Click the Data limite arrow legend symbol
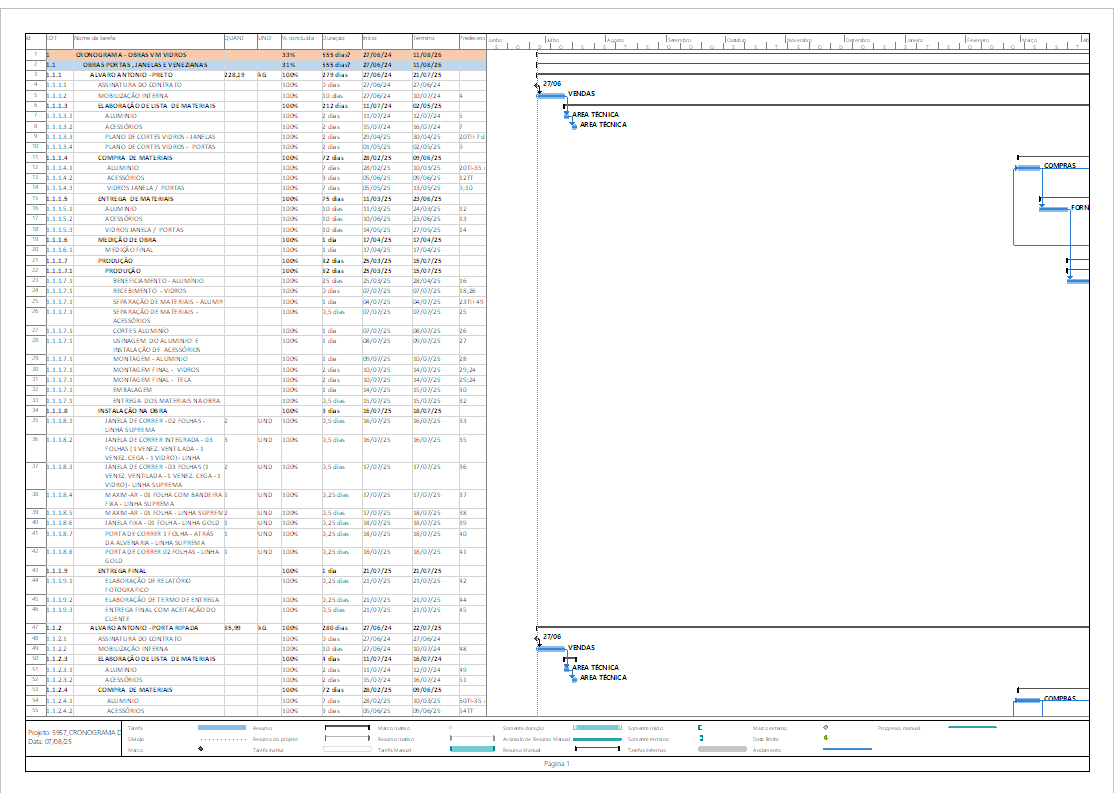This screenshot has width=1118, height=793. 825,738
